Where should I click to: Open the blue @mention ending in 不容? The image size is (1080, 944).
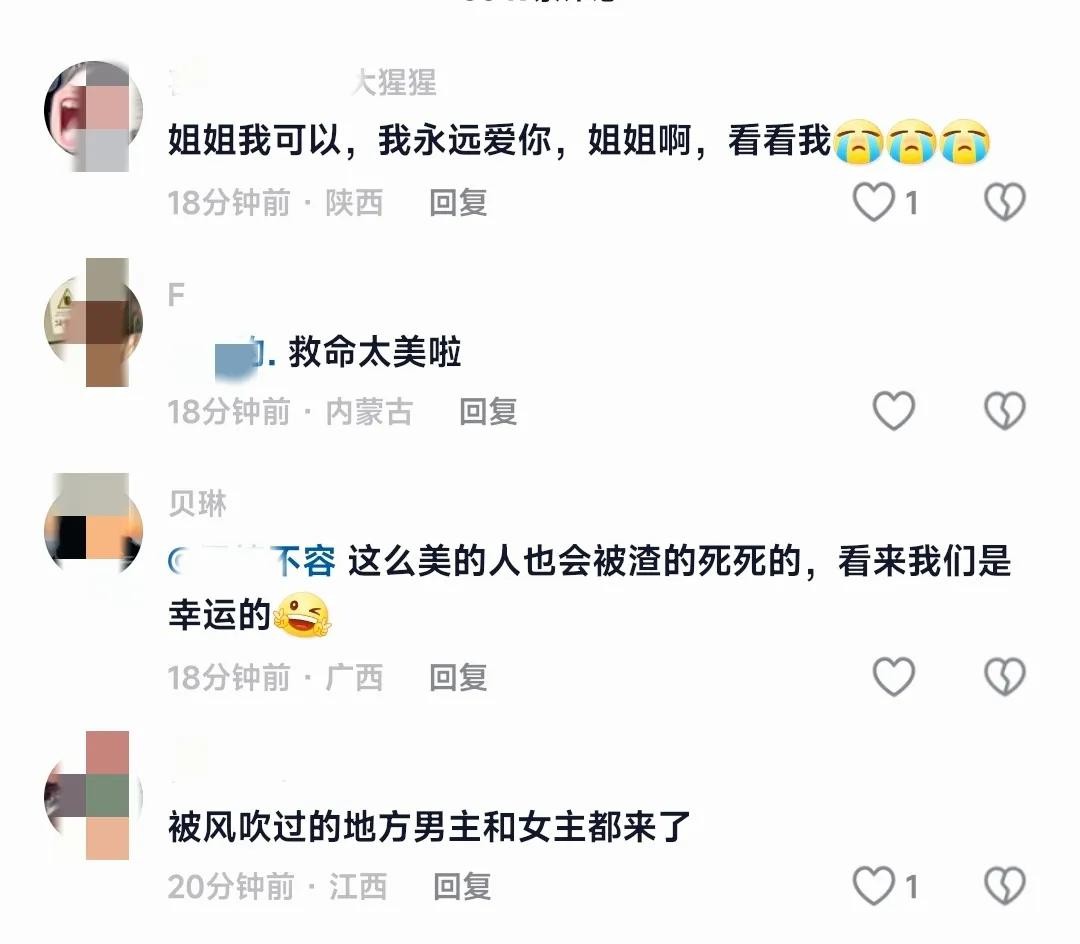coord(252,561)
